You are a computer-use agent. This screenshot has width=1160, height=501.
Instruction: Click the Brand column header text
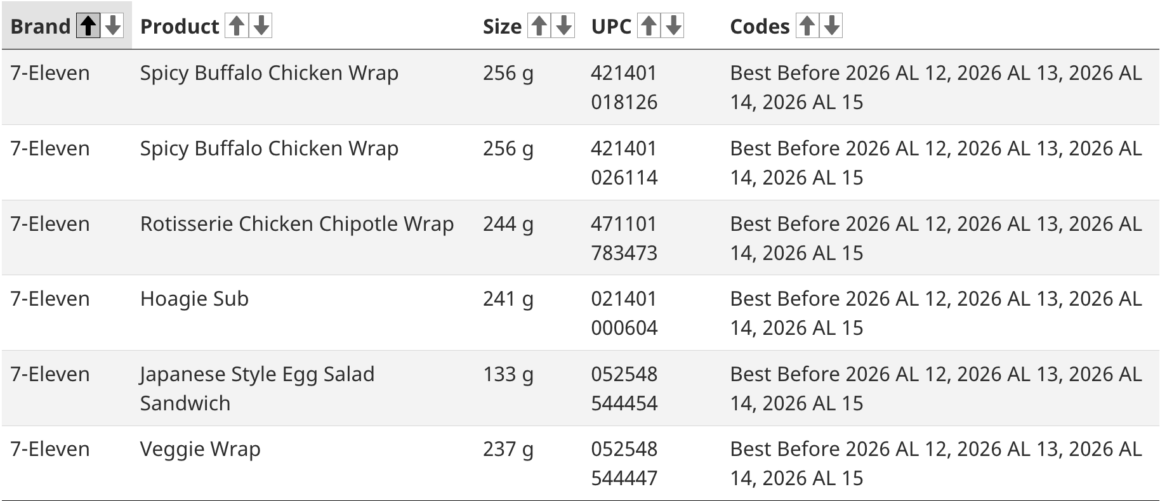click(41, 27)
